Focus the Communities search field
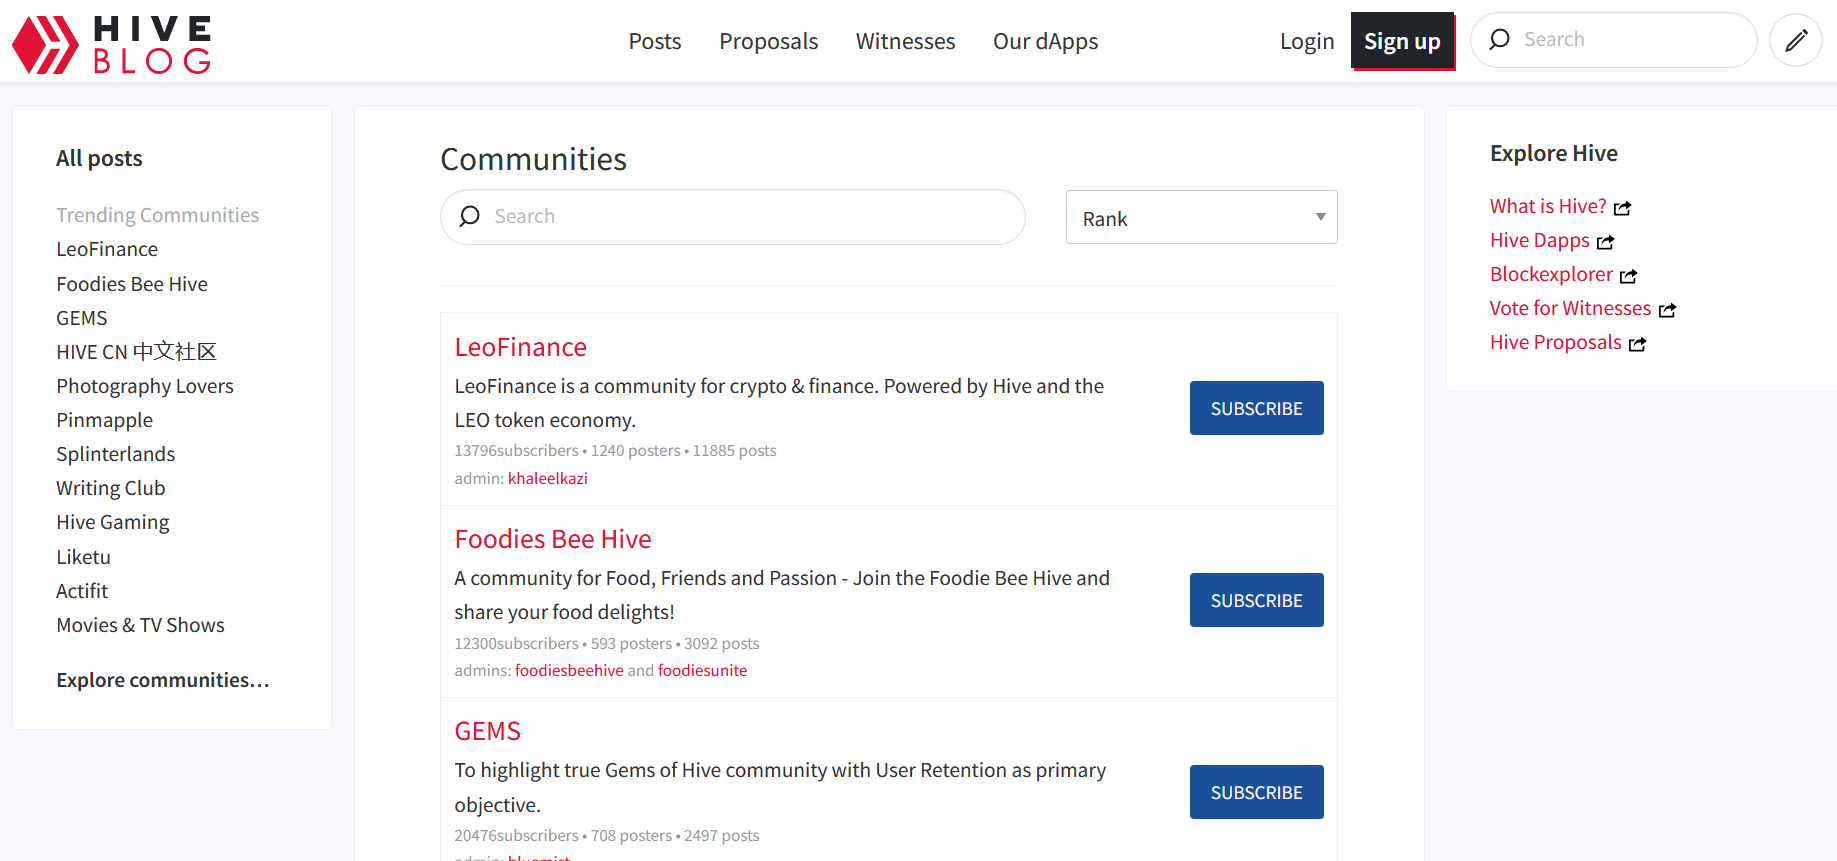1837x861 pixels. (732, 217)
